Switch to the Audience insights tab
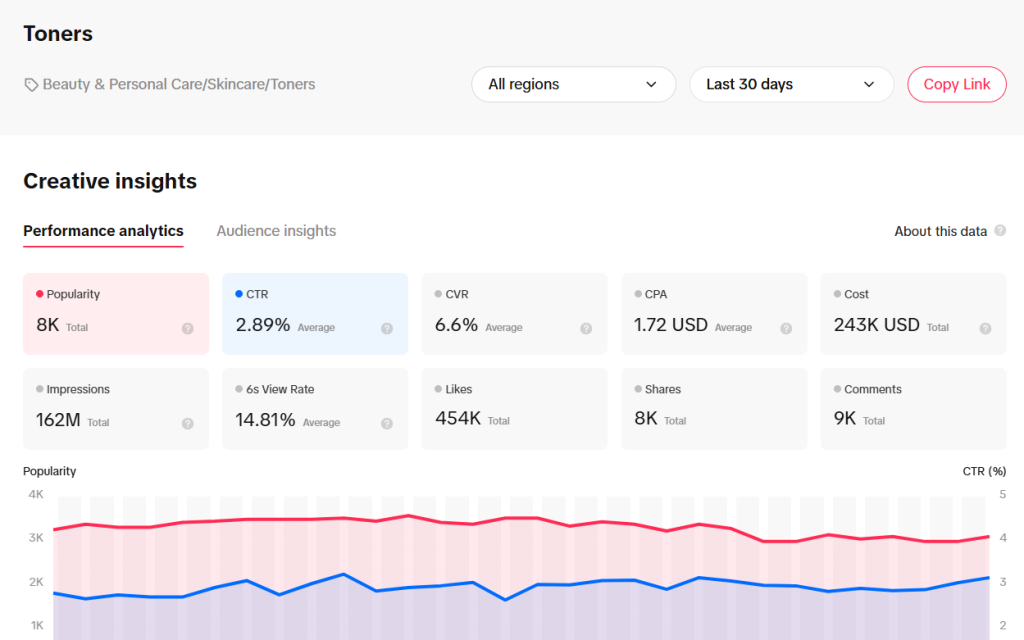The height and width of the screenshot is (640, 1024). 276,231
